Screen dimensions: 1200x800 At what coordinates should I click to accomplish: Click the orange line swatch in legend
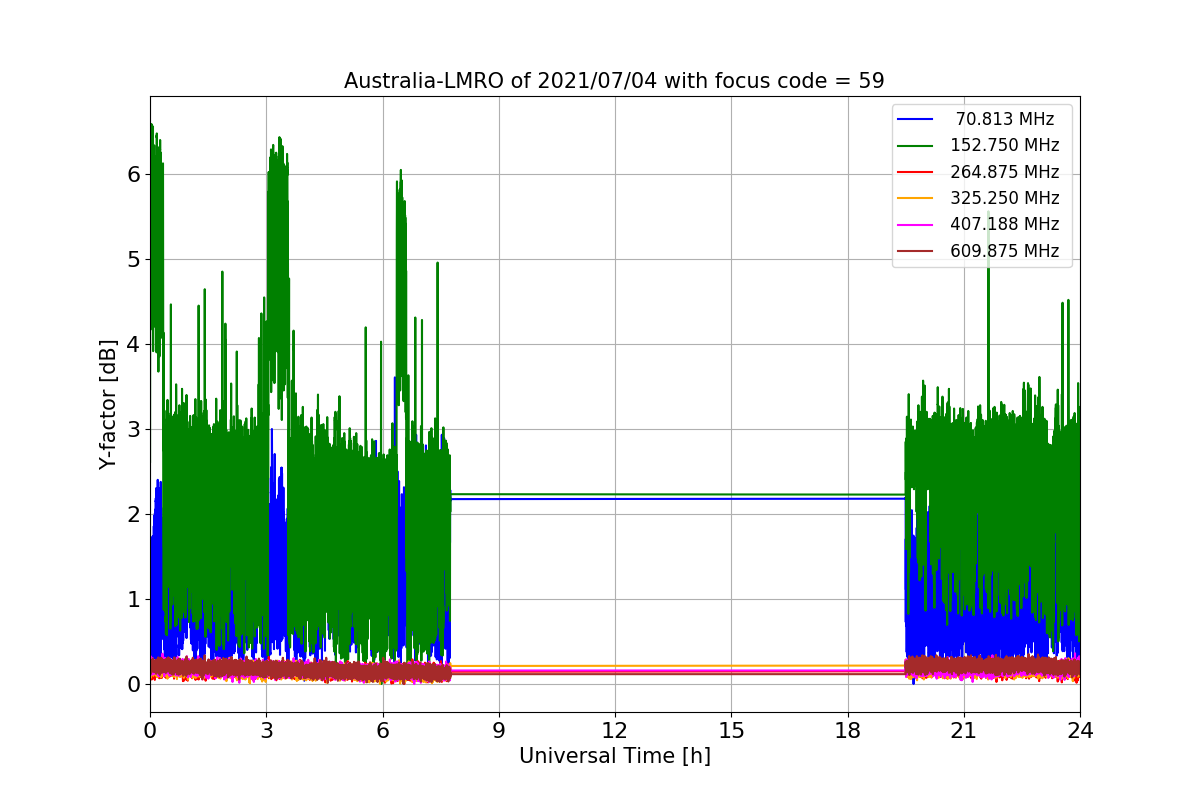[915, 199]
